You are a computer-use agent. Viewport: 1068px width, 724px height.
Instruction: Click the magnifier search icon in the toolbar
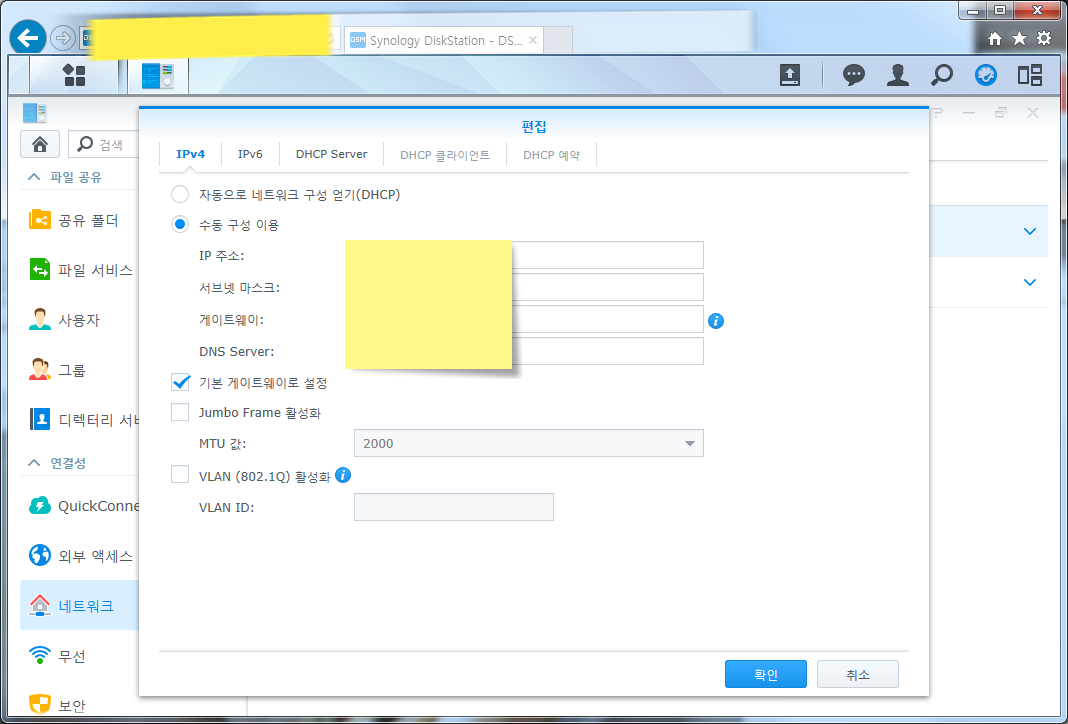click(941, 75)
